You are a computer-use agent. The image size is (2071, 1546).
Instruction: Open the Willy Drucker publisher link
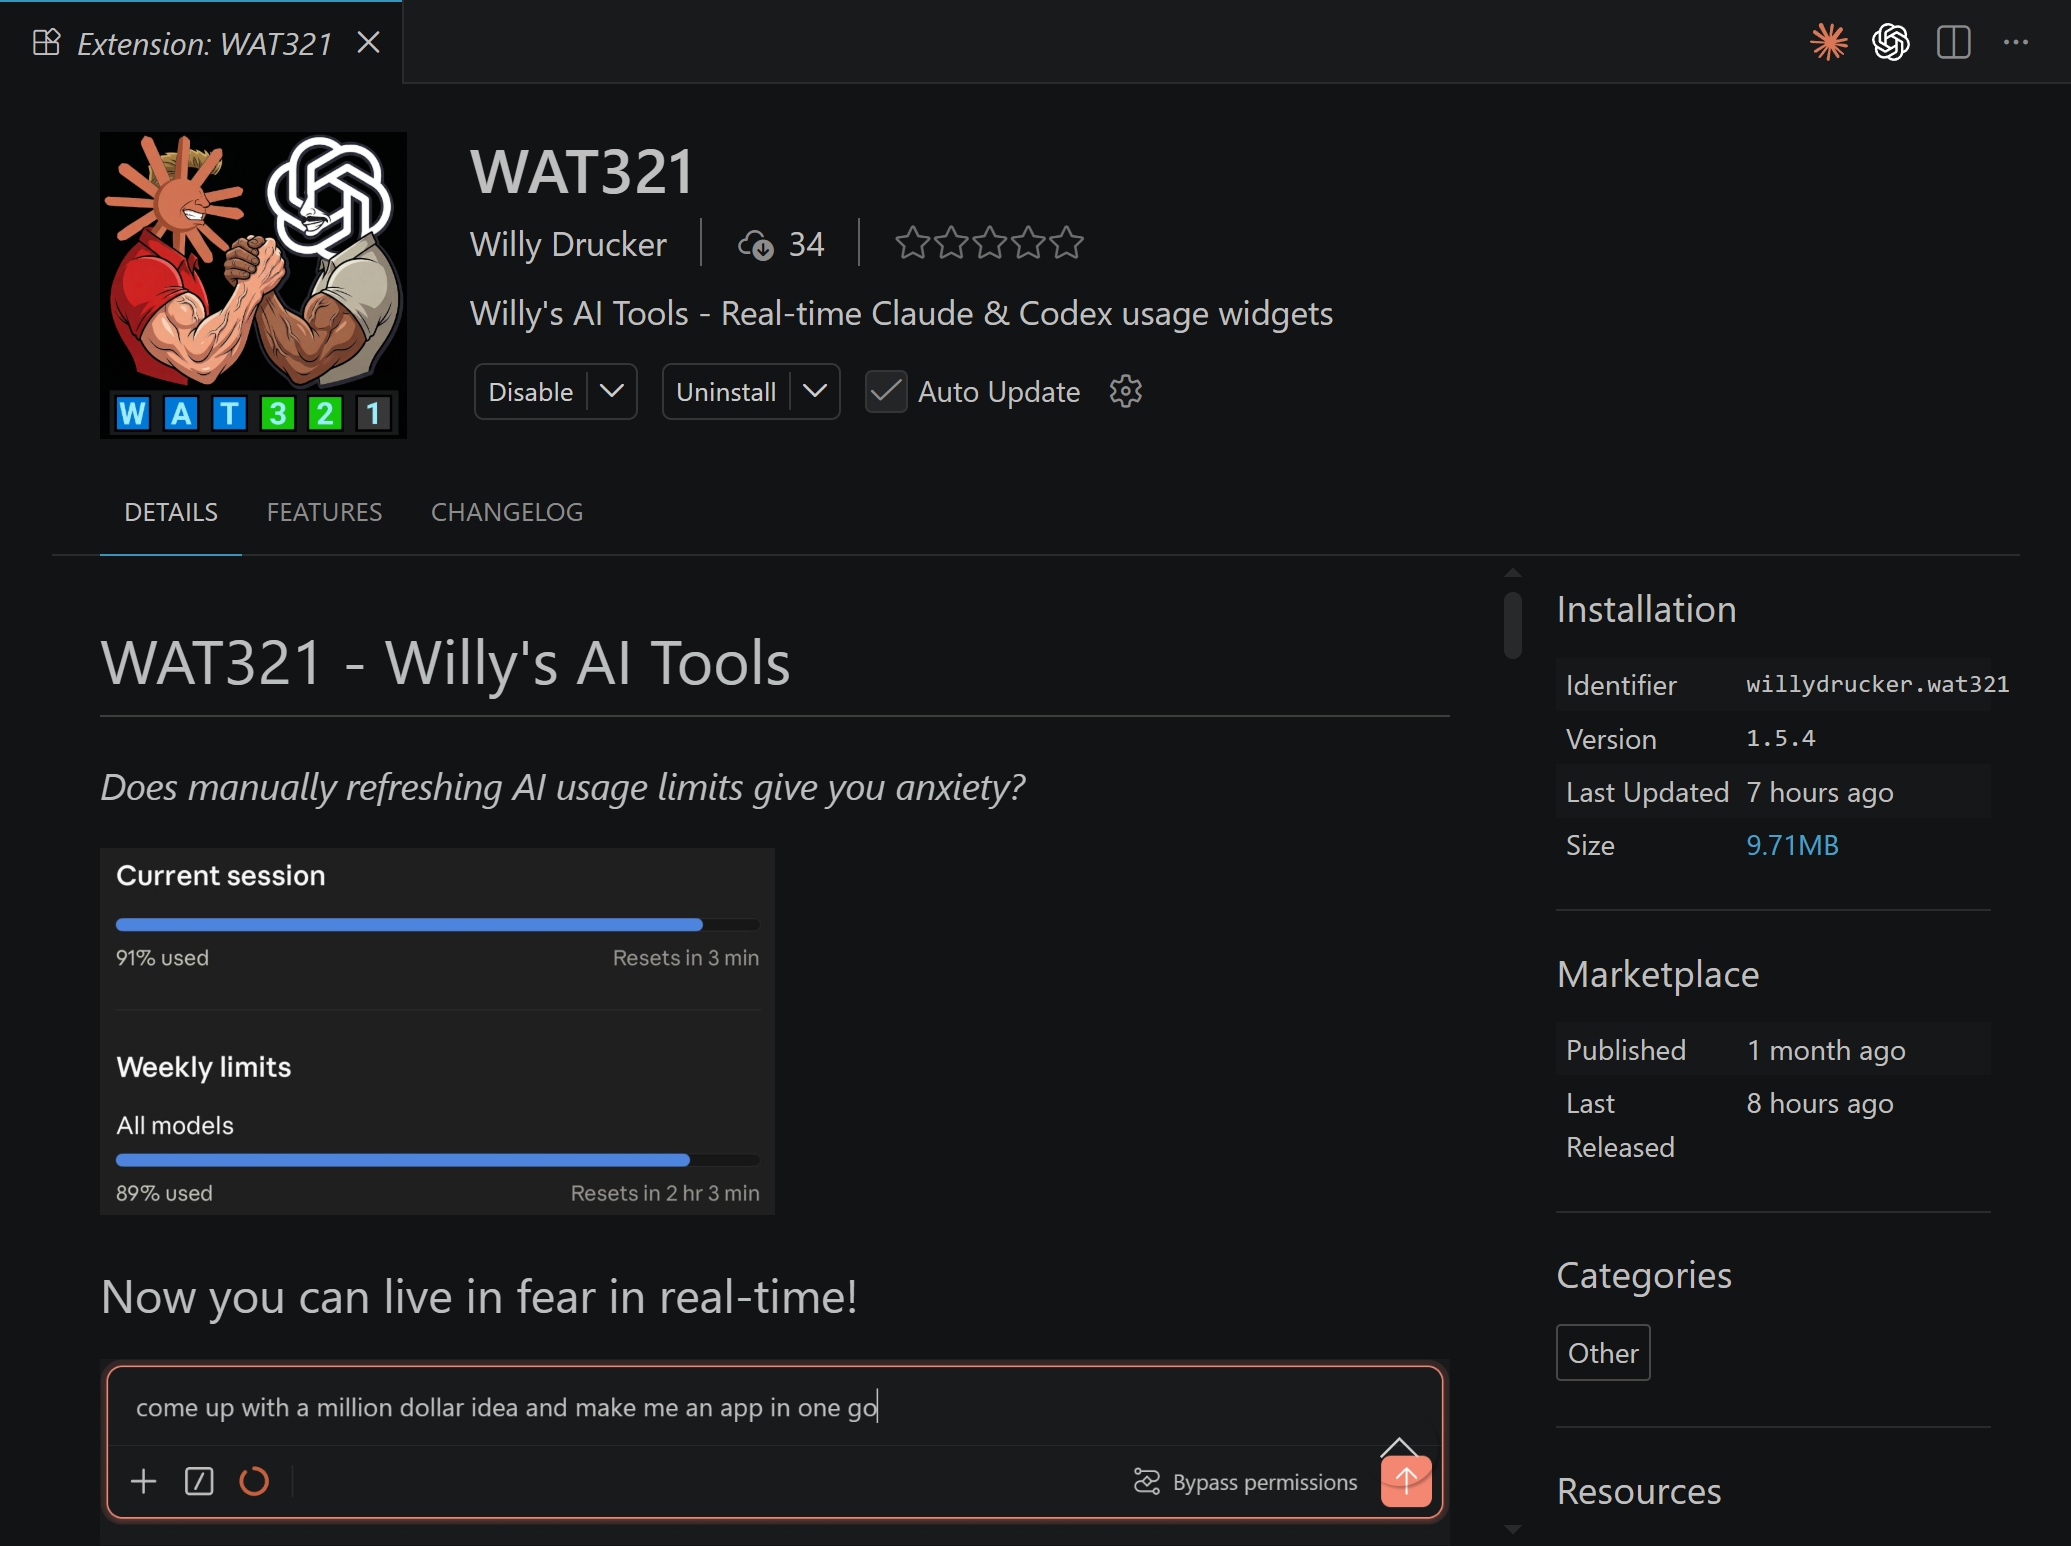coord(568,244)
